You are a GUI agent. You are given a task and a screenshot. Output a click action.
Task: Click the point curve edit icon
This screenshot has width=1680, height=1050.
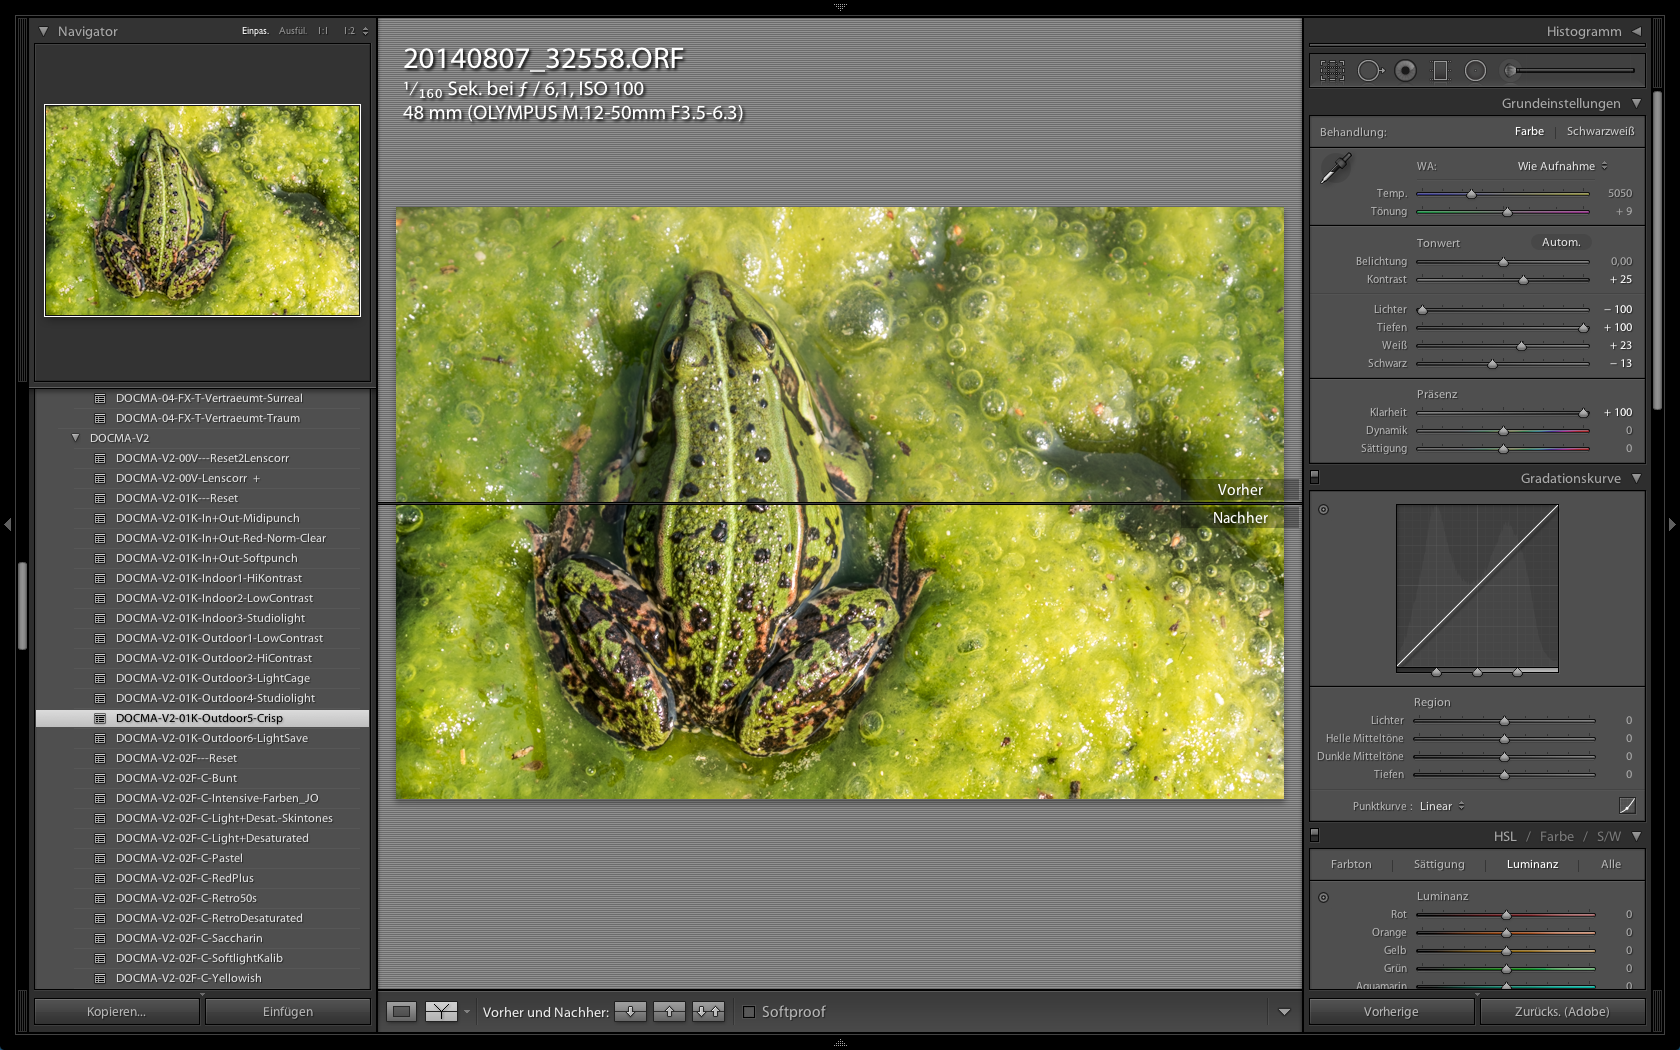(x=1627, y=806)
